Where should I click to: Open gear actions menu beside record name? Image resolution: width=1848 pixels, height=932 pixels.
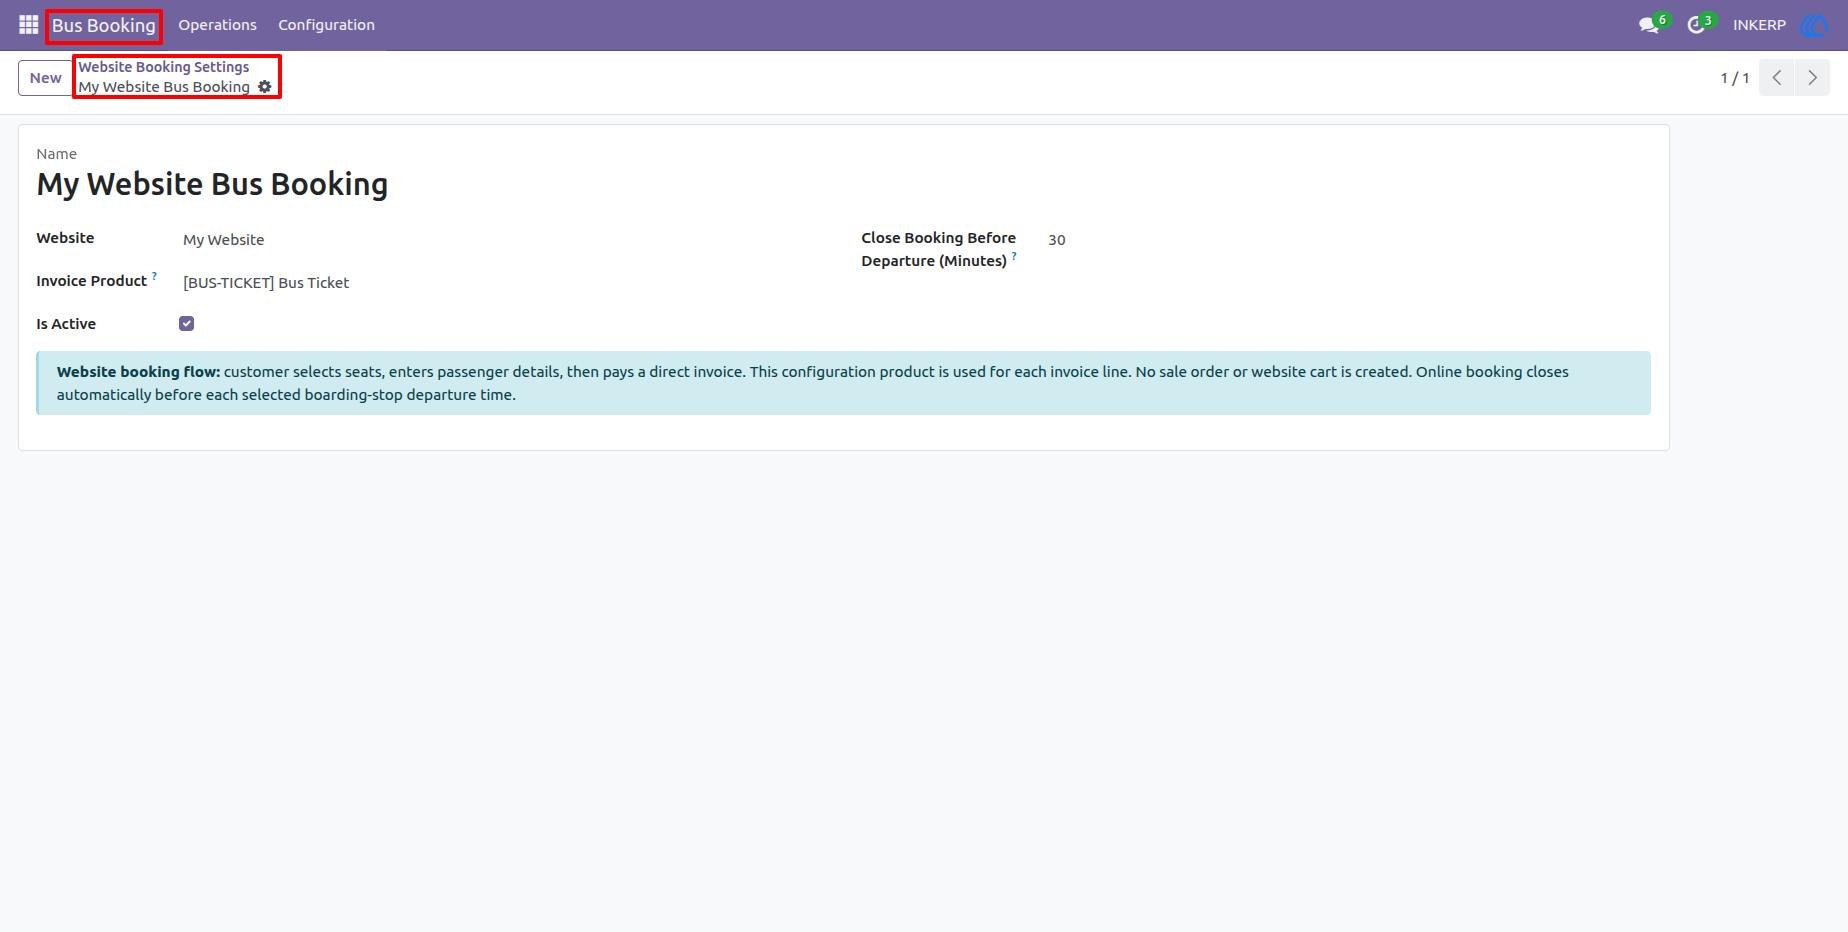click(x=265, y=87)
